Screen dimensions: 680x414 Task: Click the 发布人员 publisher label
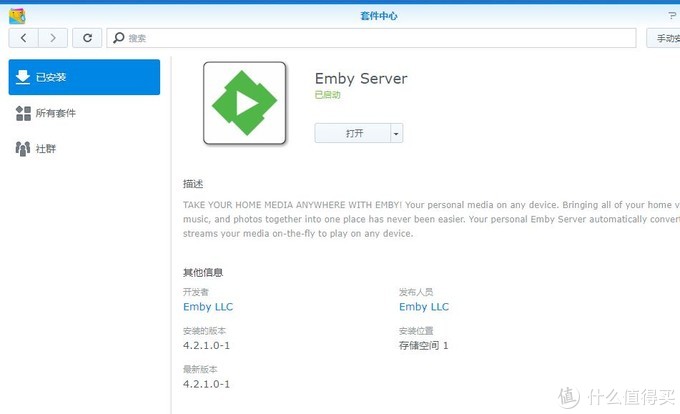tap(416, 292)
